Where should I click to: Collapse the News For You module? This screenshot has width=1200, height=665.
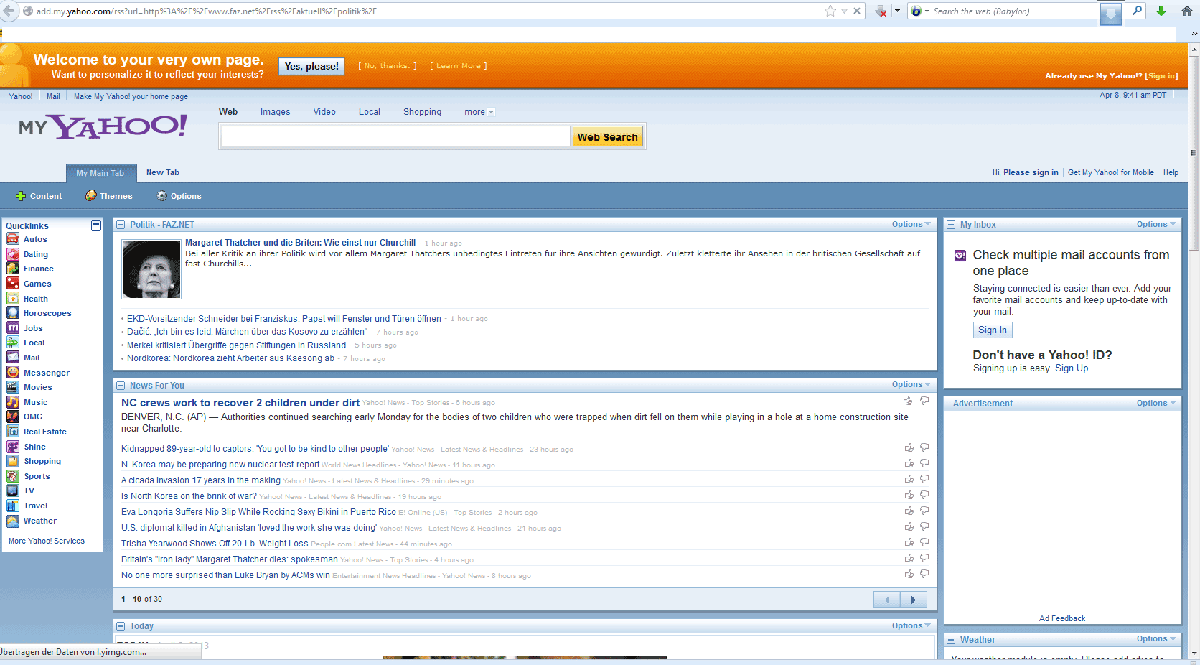121,385
